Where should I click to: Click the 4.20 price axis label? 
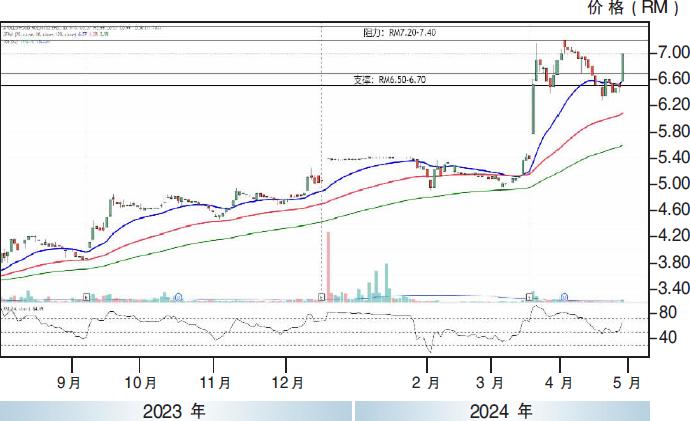pyautogui.click(x=673, y=236)
